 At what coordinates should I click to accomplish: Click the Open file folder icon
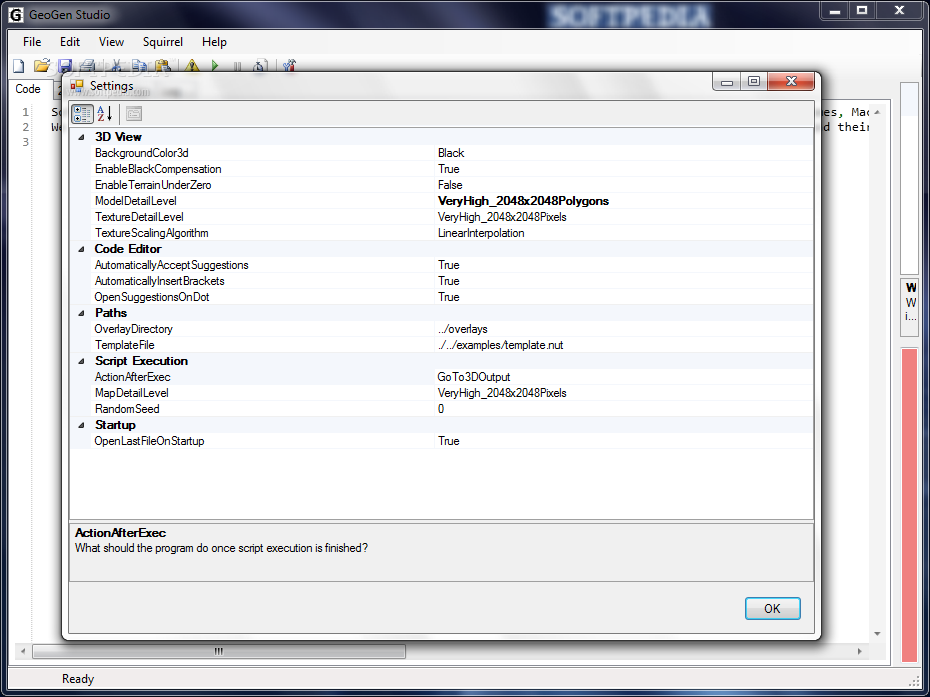(x=42, y=65)
